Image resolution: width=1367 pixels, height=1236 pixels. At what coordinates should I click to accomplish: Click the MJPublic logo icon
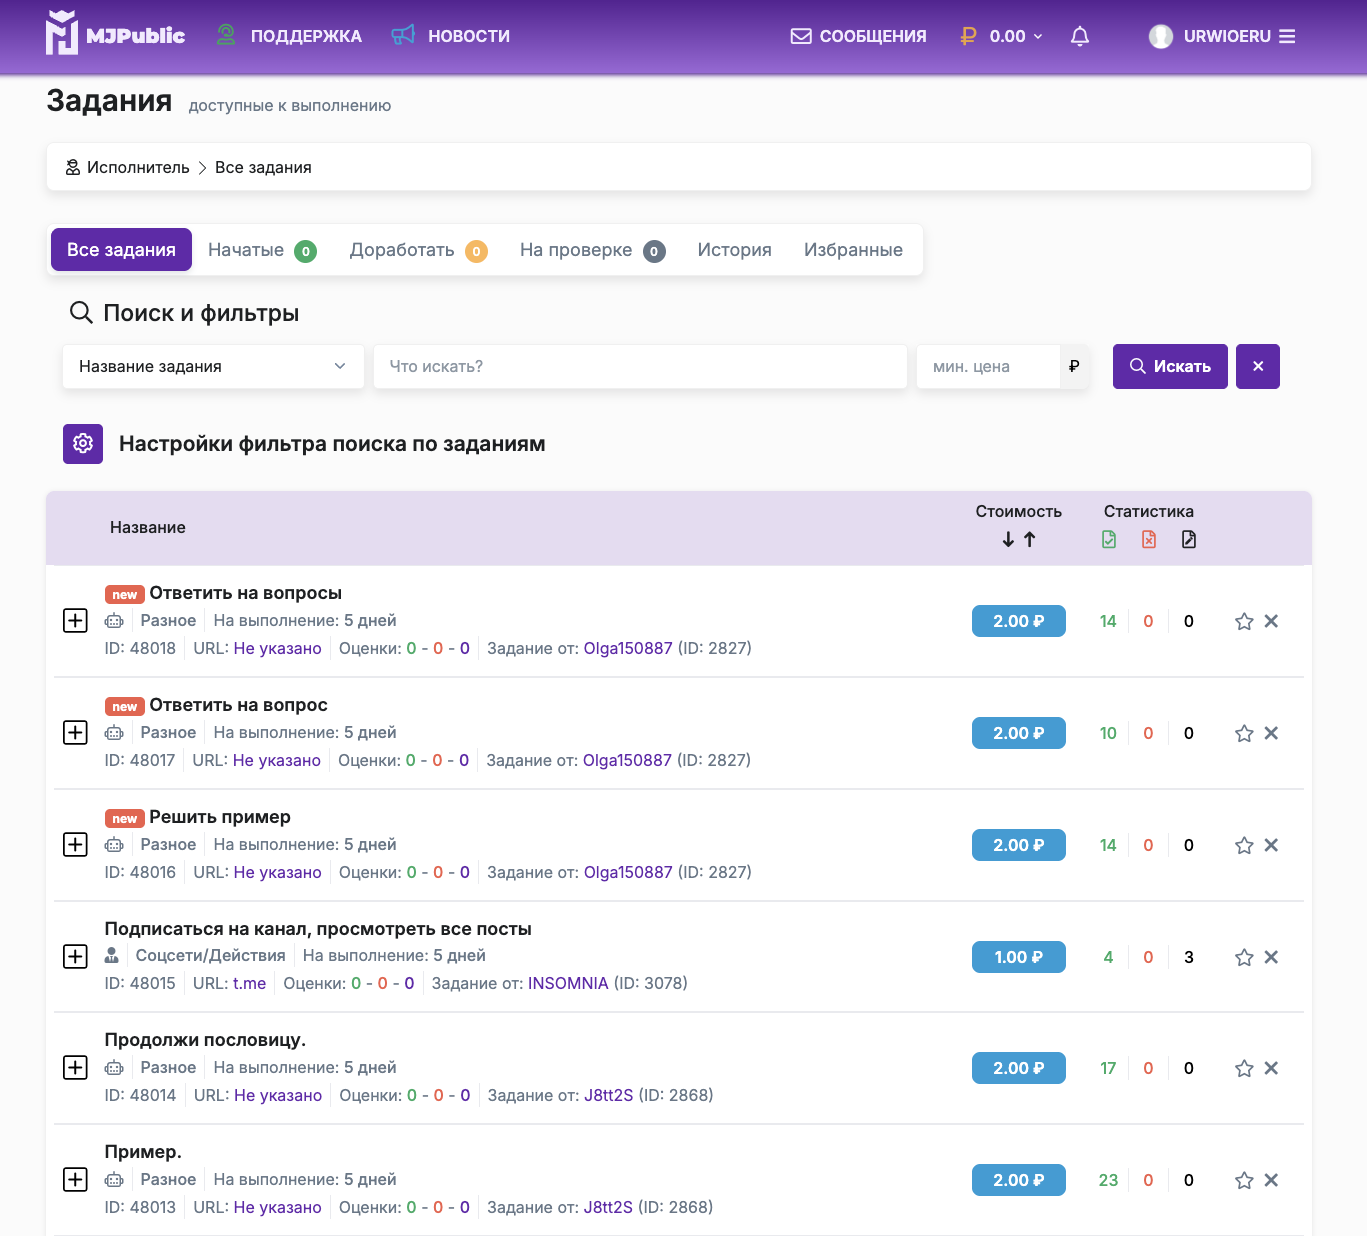[63, 33]
